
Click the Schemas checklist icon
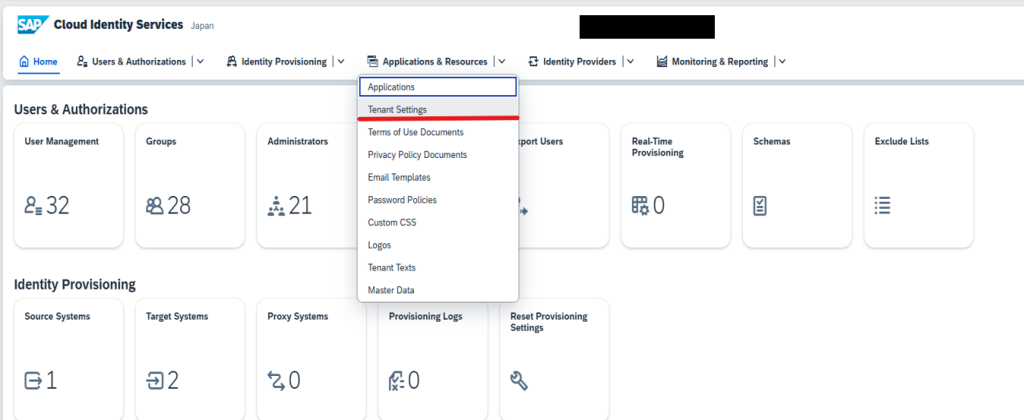(761, 206)
